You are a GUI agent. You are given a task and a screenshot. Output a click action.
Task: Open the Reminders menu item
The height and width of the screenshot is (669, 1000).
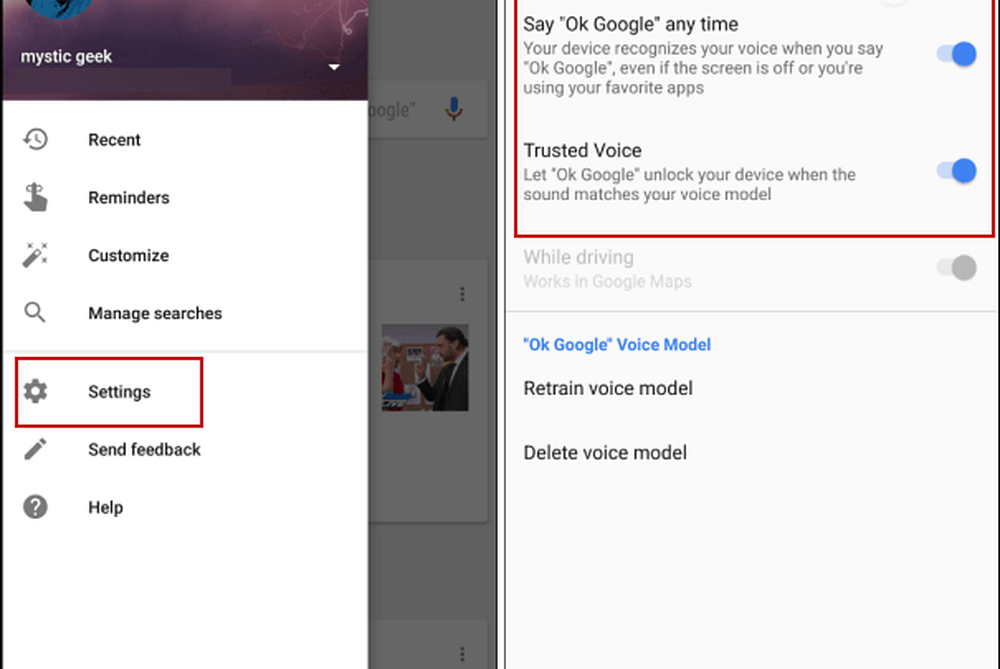click(x=129, y=198)
